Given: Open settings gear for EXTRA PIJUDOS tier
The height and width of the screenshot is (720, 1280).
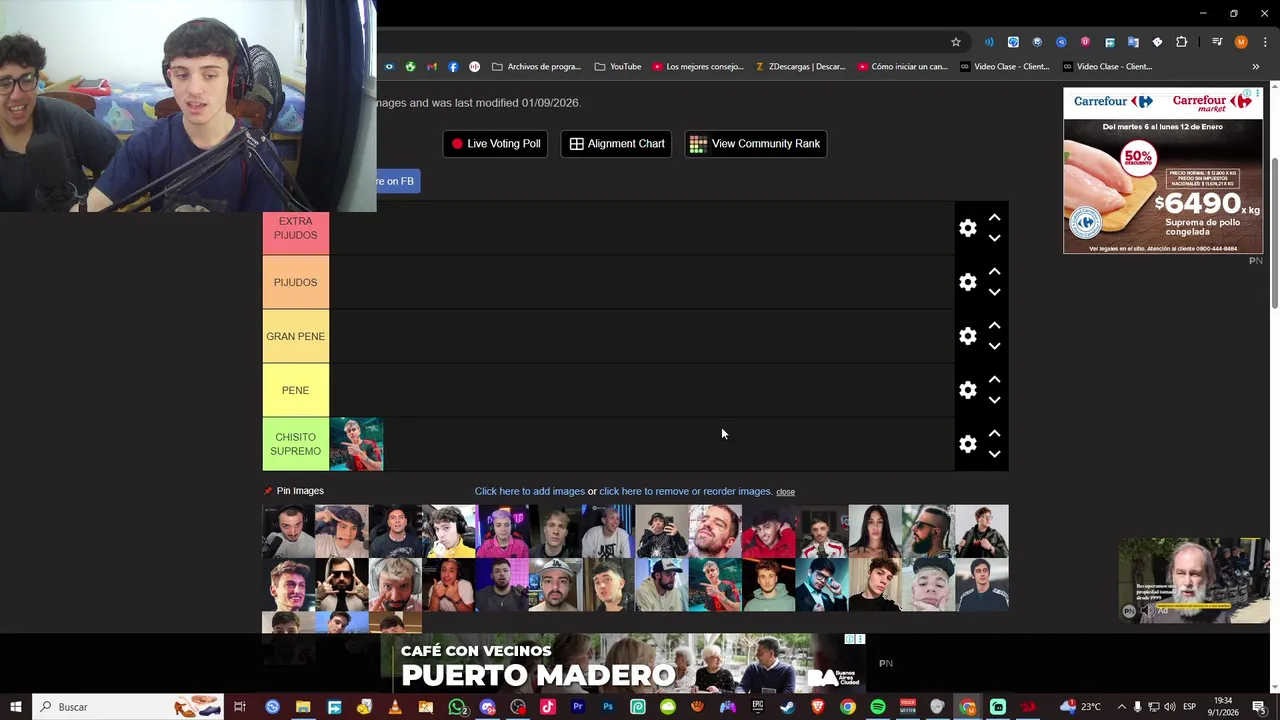Looking at the screenshot, I should (967, 228).
